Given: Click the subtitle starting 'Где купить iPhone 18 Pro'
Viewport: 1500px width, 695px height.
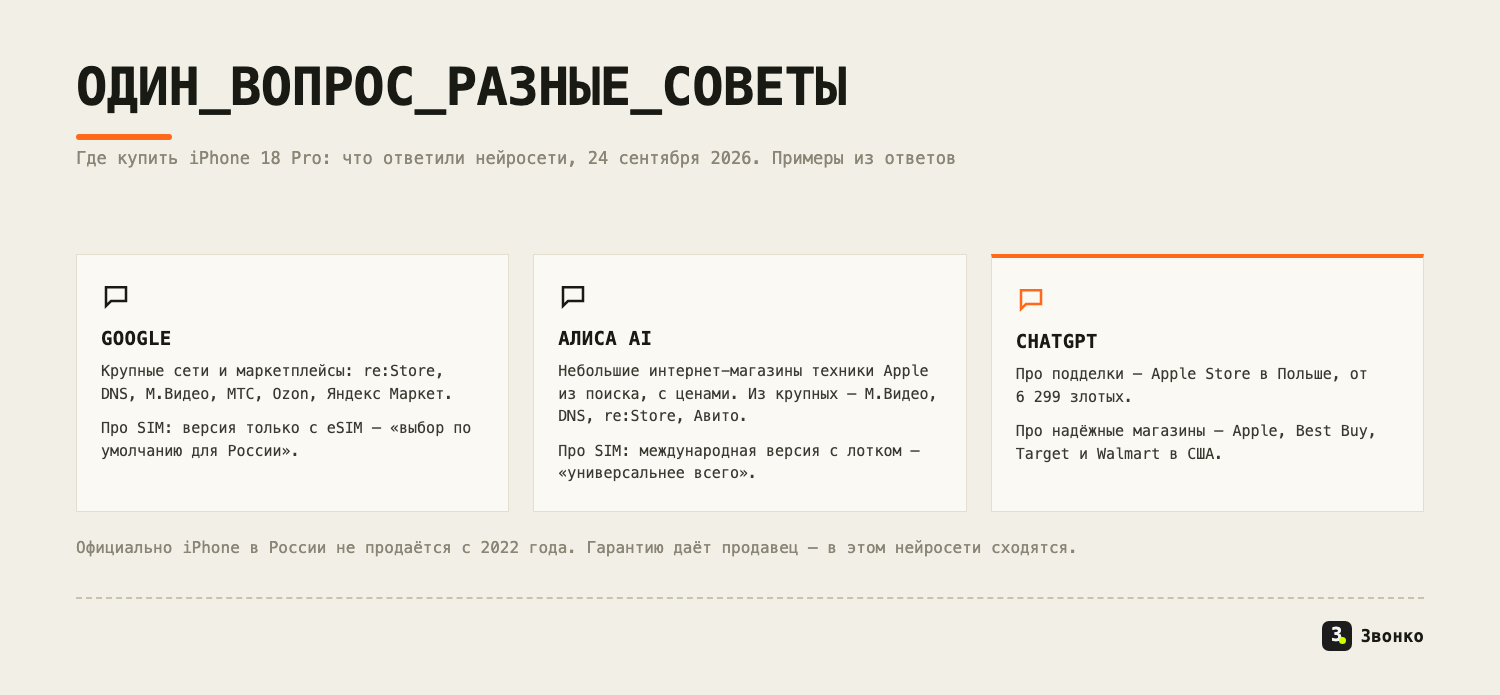Looking at the screenshot, I should click(x=516, y=158).
